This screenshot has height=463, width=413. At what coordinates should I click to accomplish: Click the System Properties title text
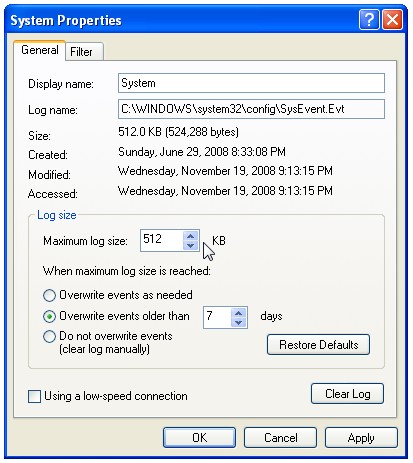click(66, 21)
